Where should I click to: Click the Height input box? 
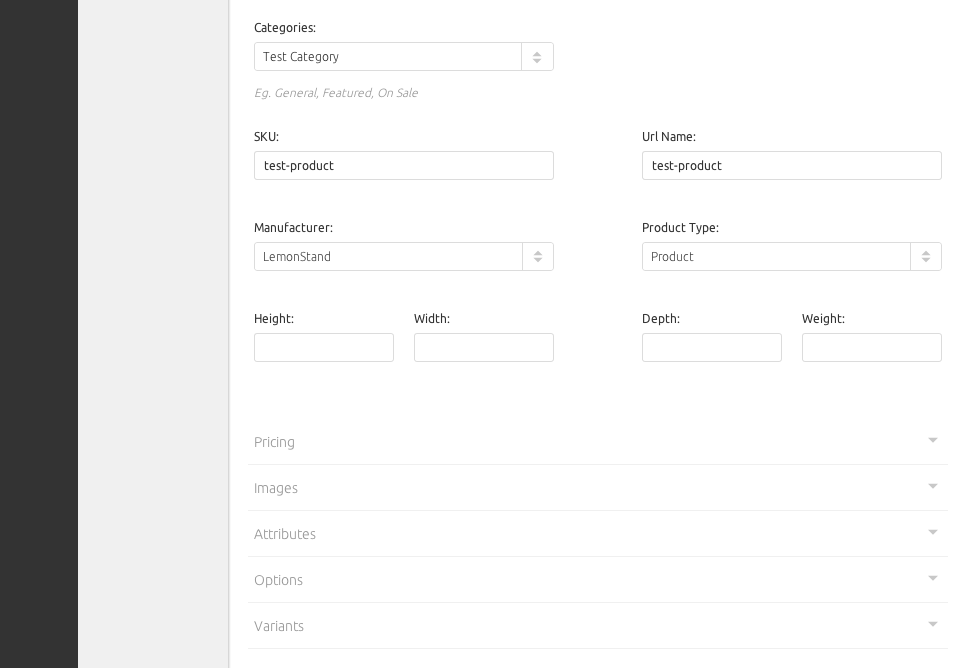pos(324,348)
